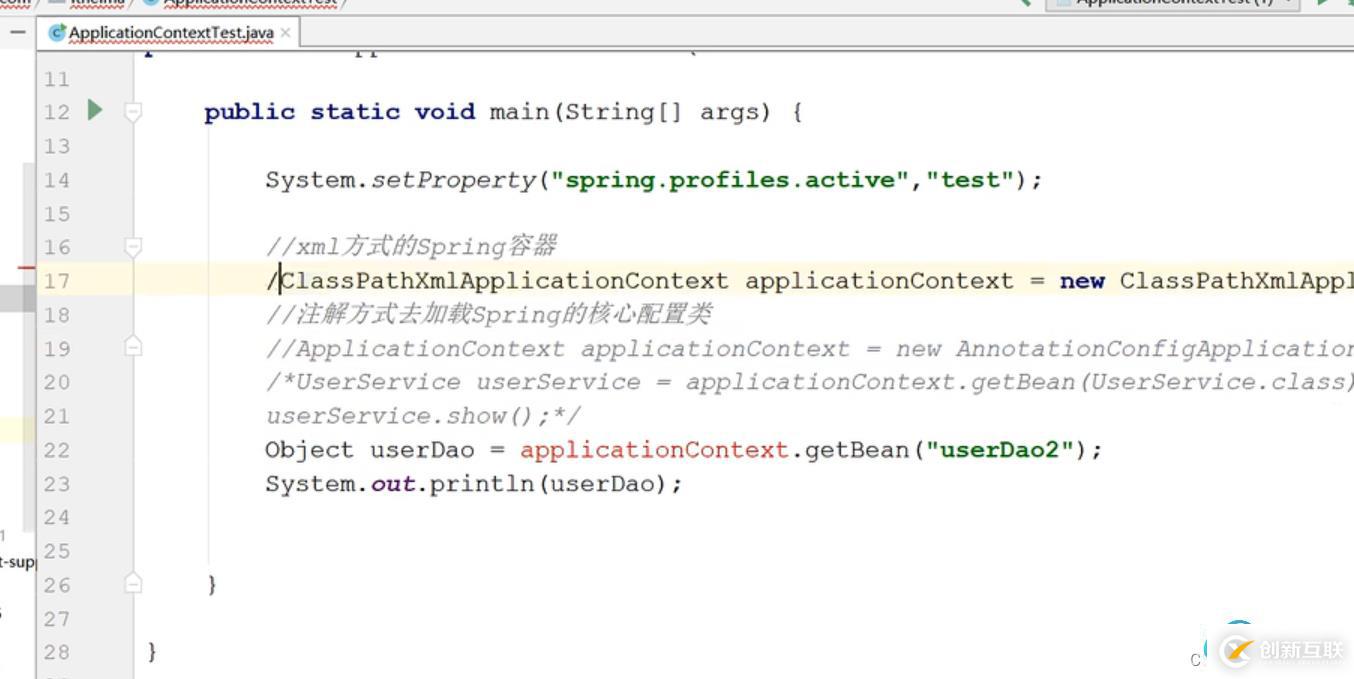
Task: Switch to ApplicationContextTest.java tab
Action: coord(170,33)
